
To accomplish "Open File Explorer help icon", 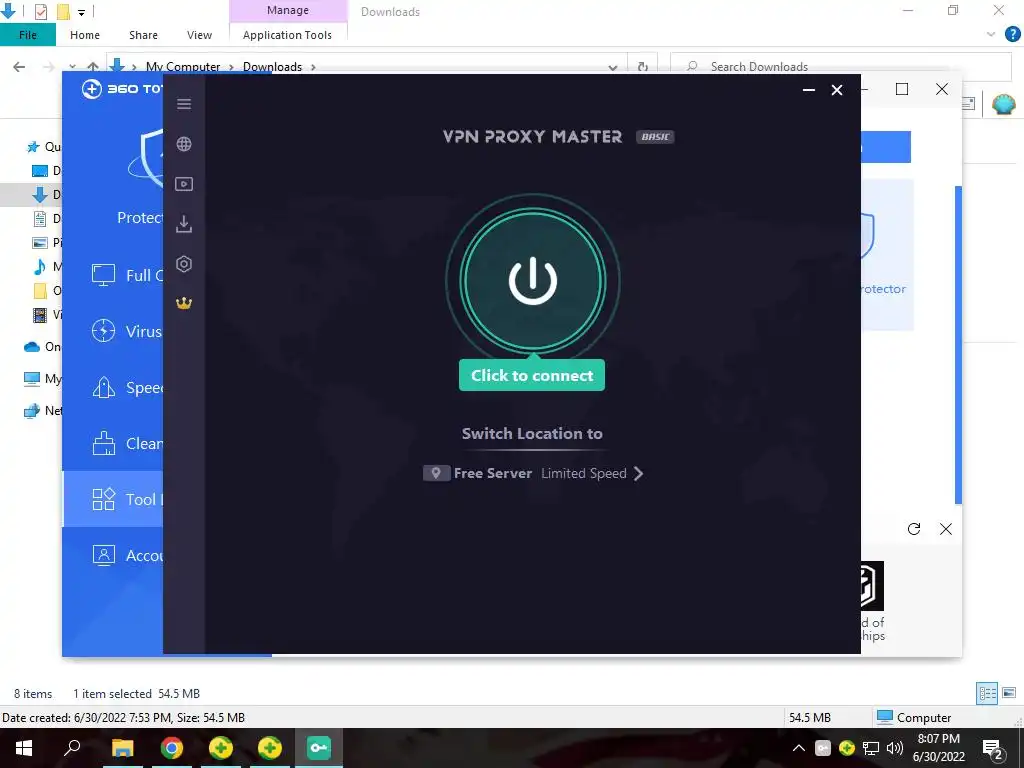I will coord(1012,35).
